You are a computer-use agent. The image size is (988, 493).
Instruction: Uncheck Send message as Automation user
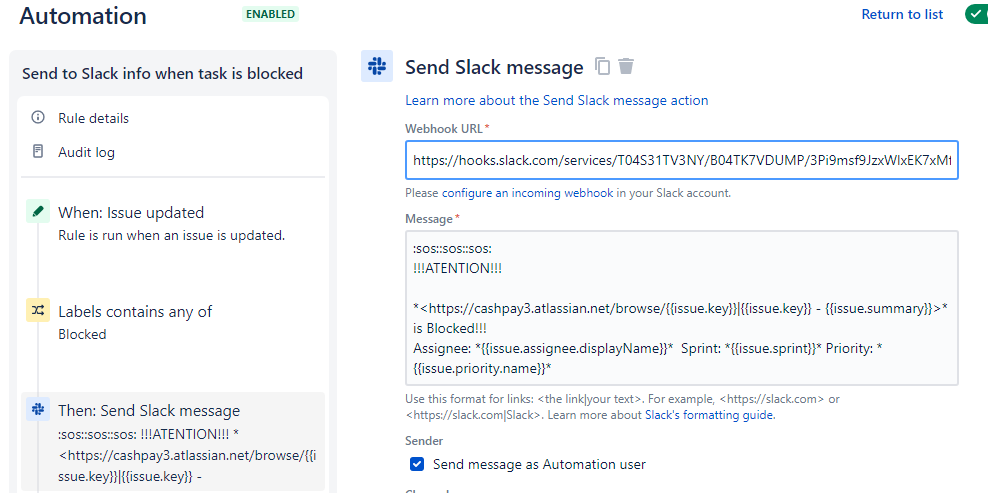click(418, 464)
